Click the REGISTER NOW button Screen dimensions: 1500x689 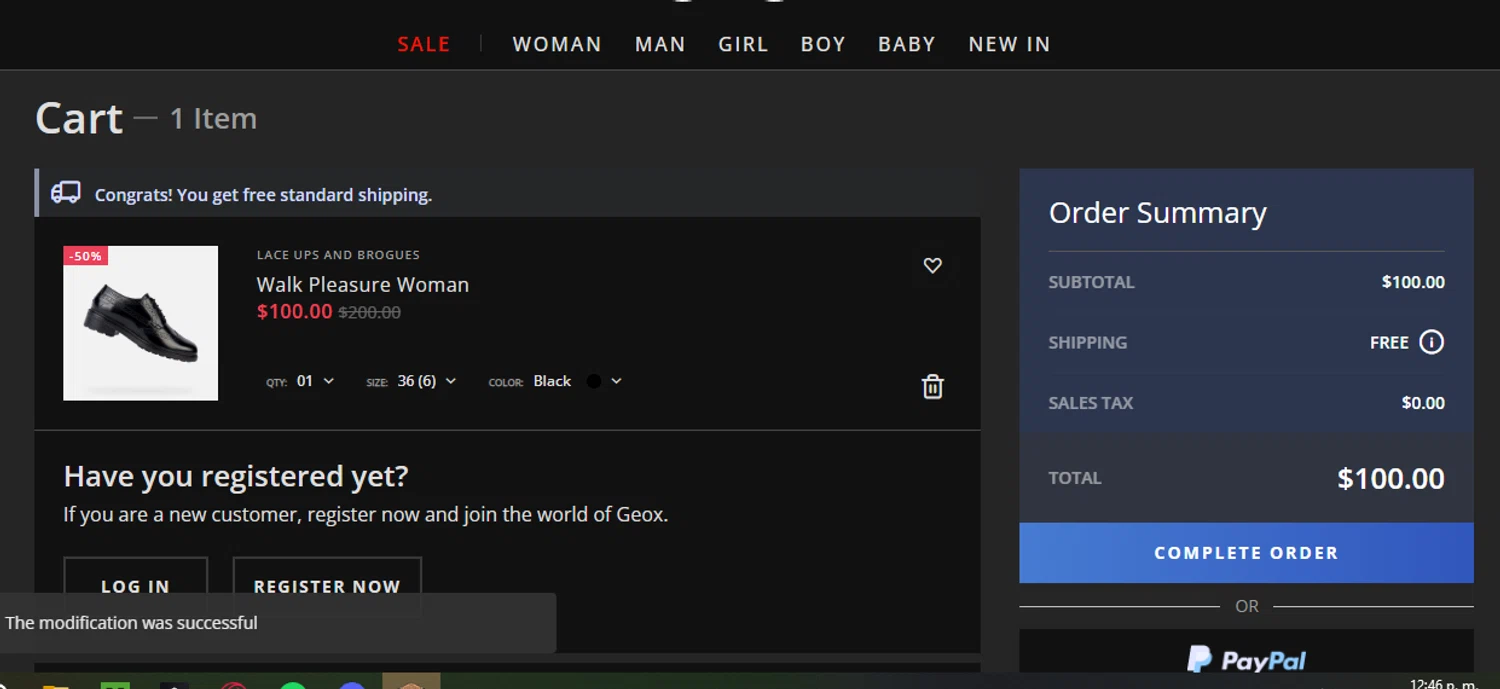327,586
